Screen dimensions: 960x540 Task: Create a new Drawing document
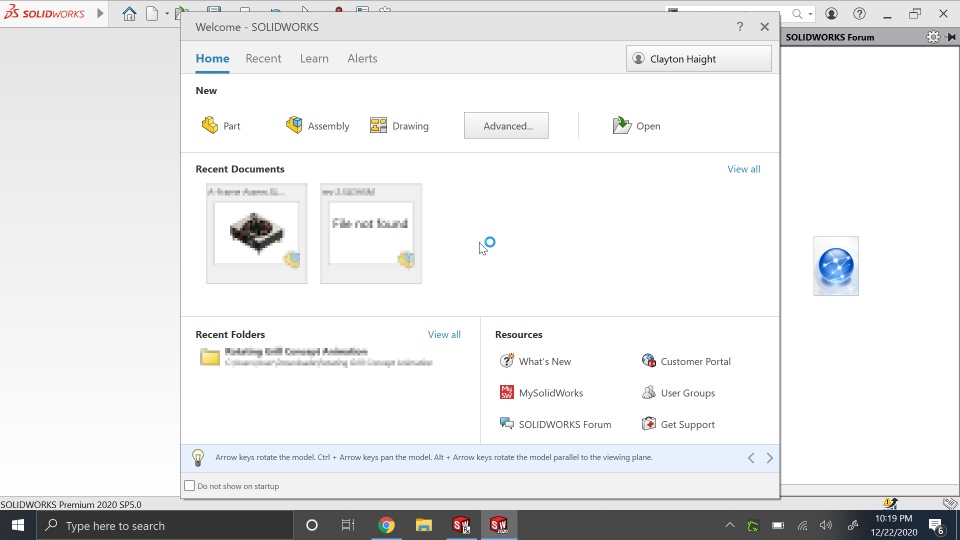(399, 126)
